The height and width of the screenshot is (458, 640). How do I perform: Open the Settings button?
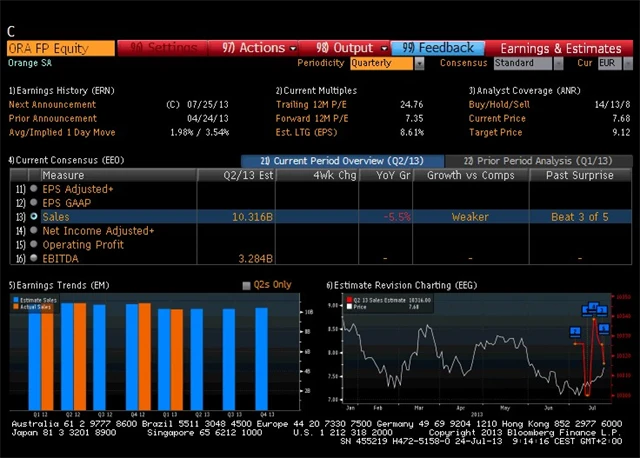click(x=164, y=47)
